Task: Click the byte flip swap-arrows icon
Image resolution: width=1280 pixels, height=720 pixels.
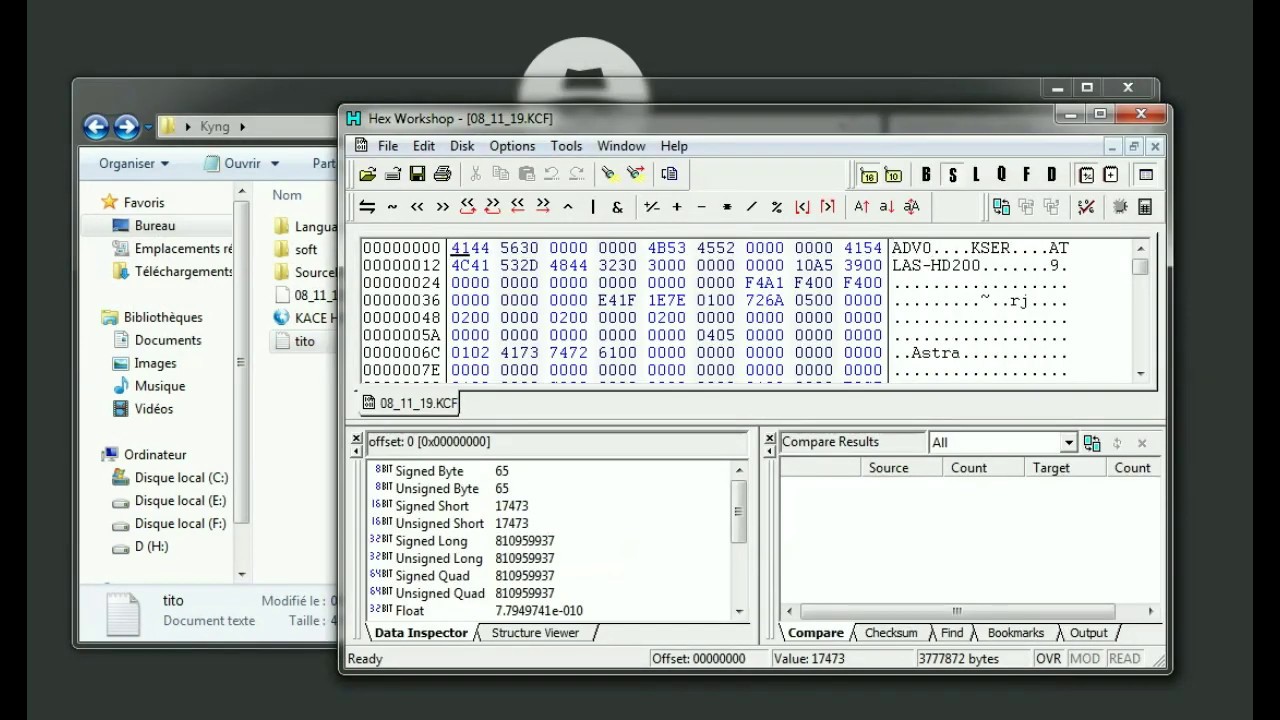Action: tap(367, 207)
